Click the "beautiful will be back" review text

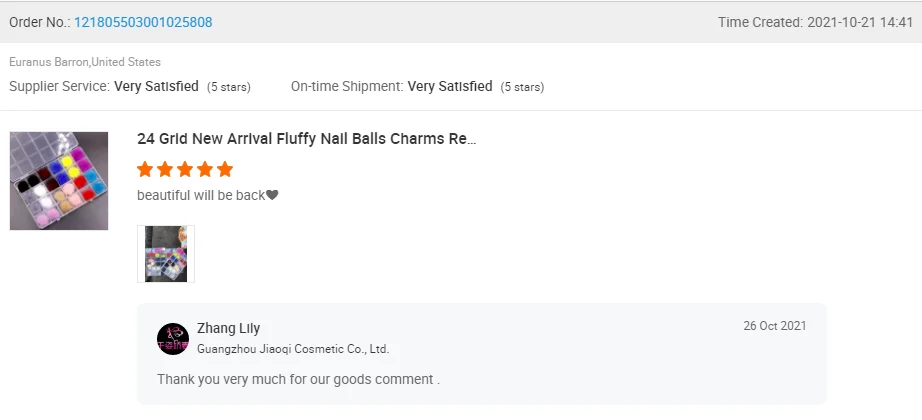tap(200, 195)
